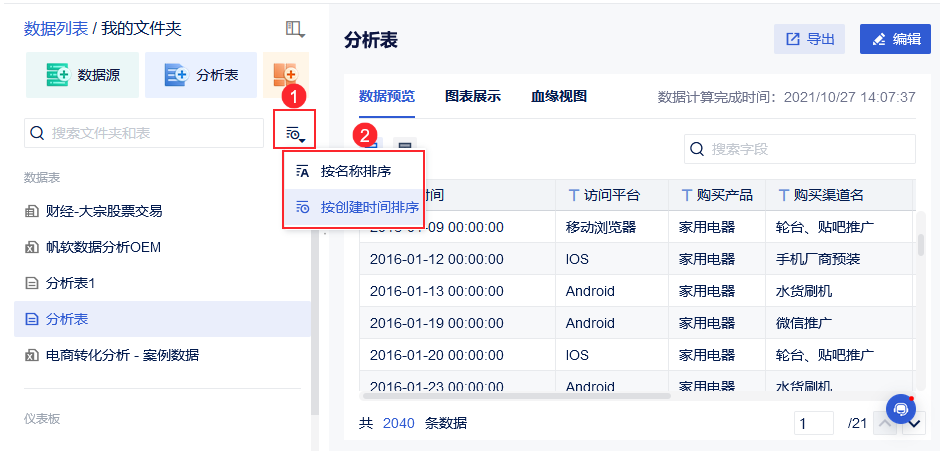Screen dimensions: 940x451
Task: Click the 购买产品 column header
Action: coord(717,195)
